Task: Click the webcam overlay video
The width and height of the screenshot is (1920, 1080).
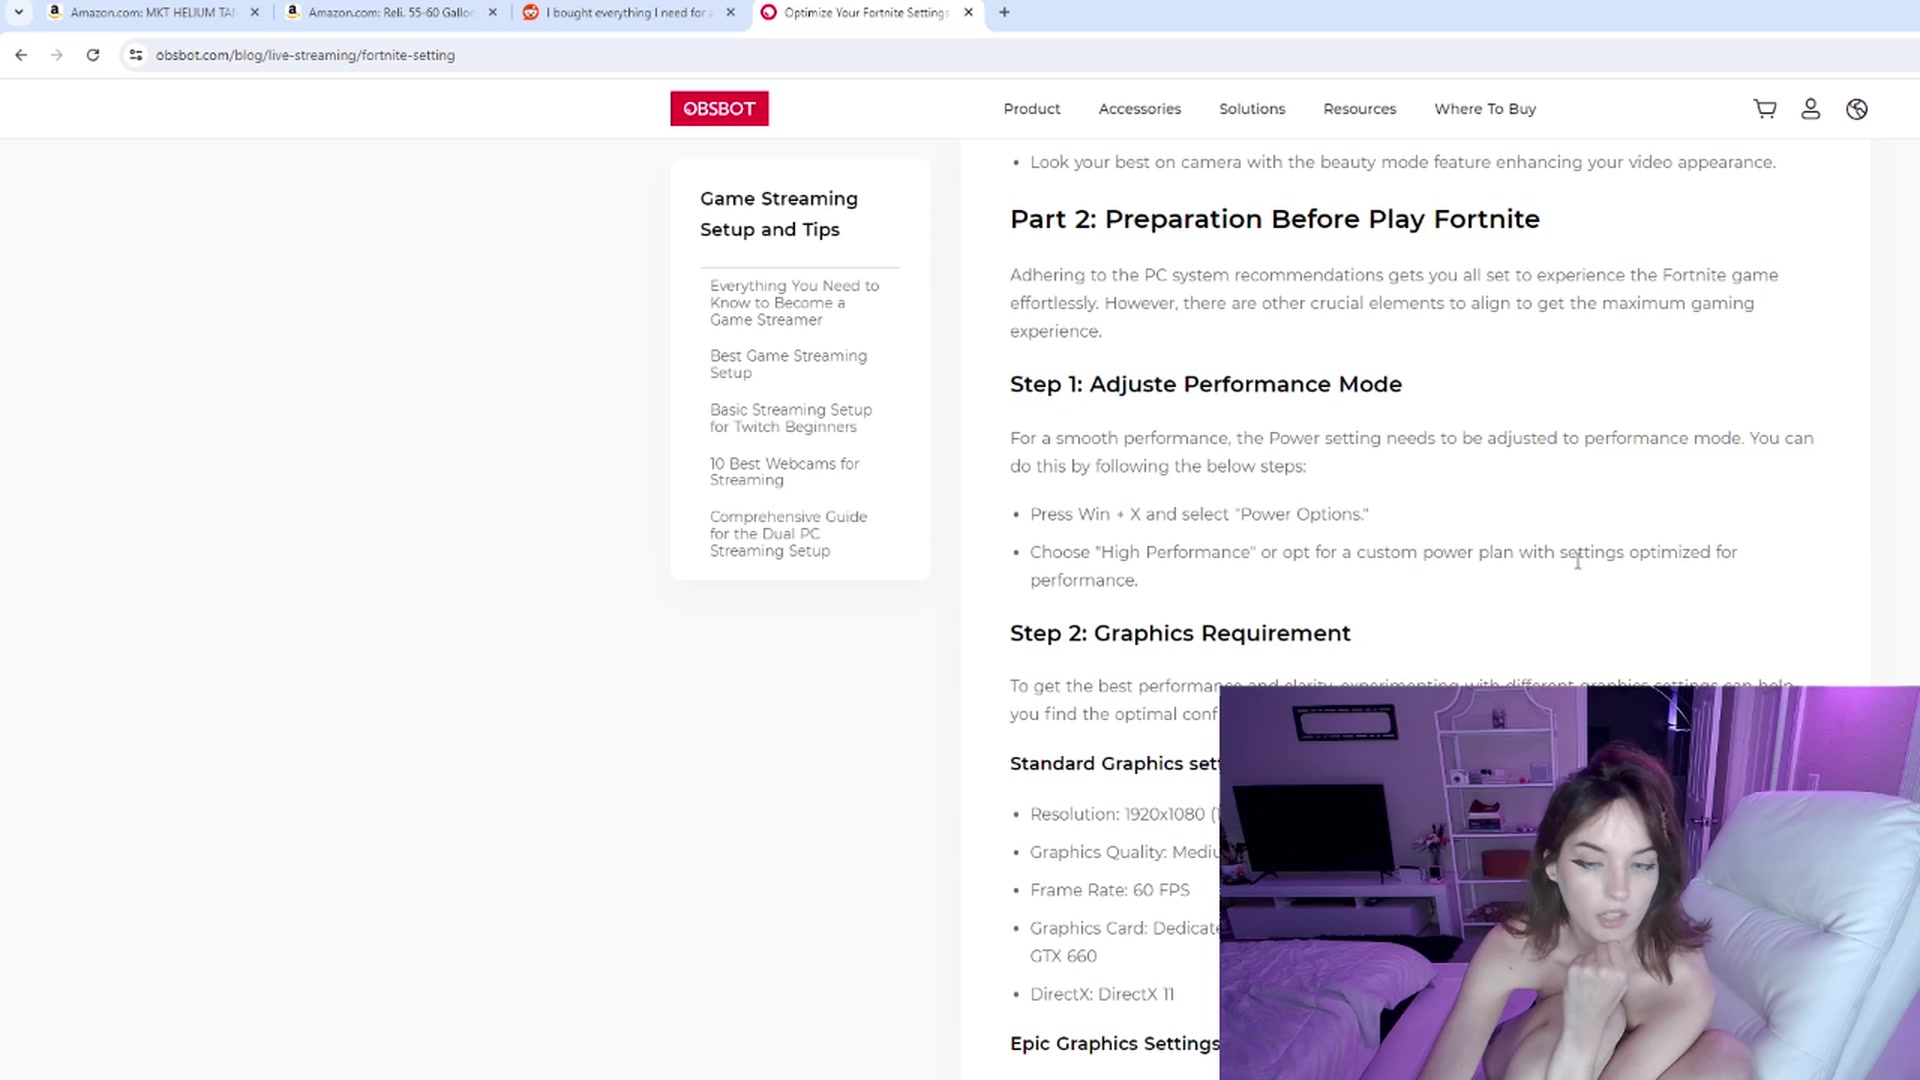Action: point(1570,883)
